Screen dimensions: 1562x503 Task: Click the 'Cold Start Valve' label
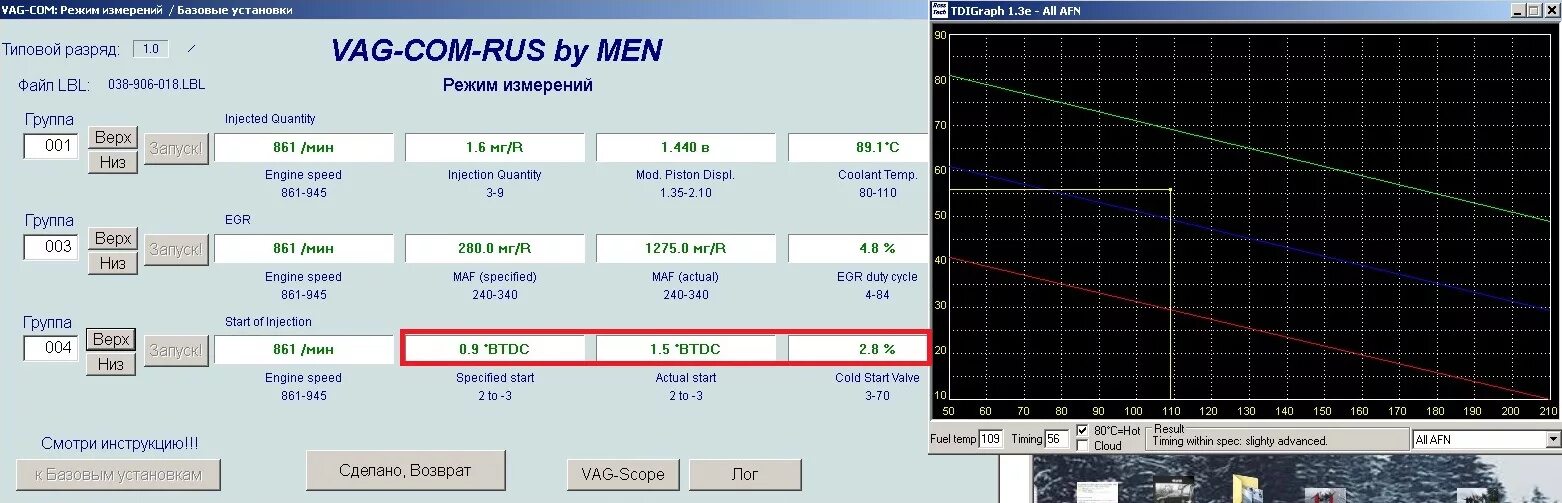876,378
